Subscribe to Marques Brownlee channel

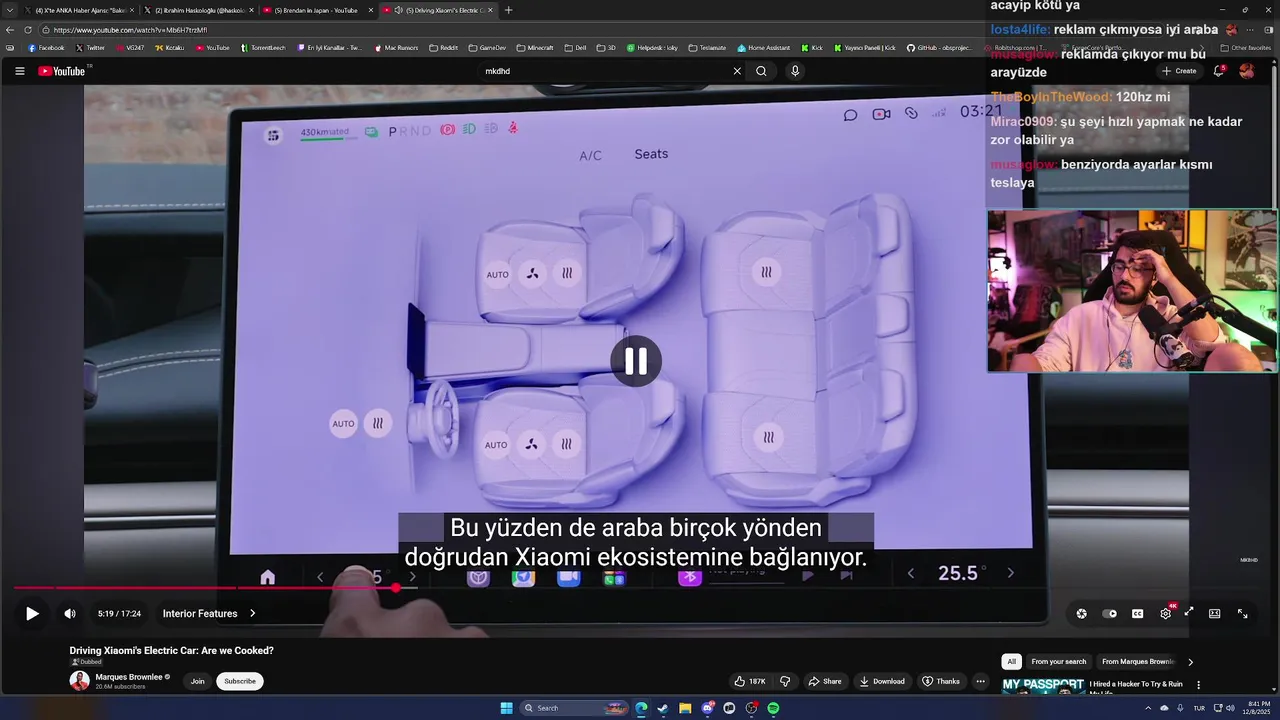pyautogui.click(x=240, y=681)
